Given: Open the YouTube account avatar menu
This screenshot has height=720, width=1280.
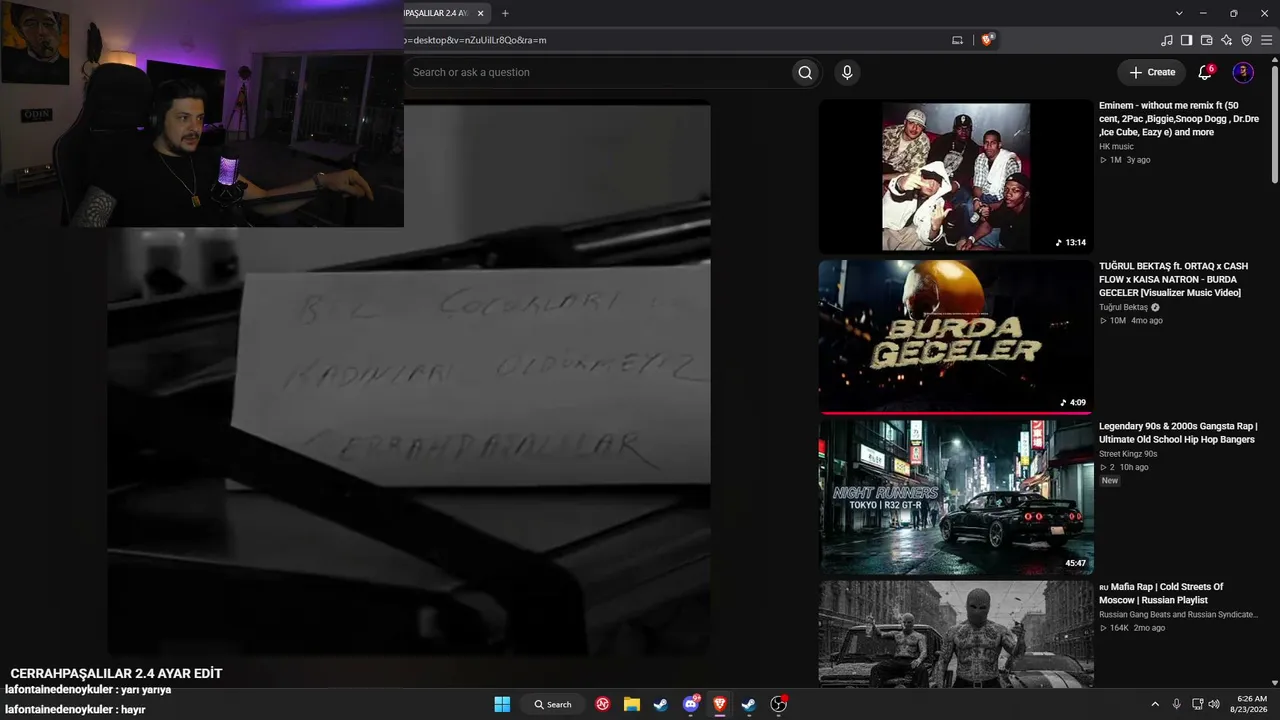Looking at the screenshot, I should (1243, 72).
